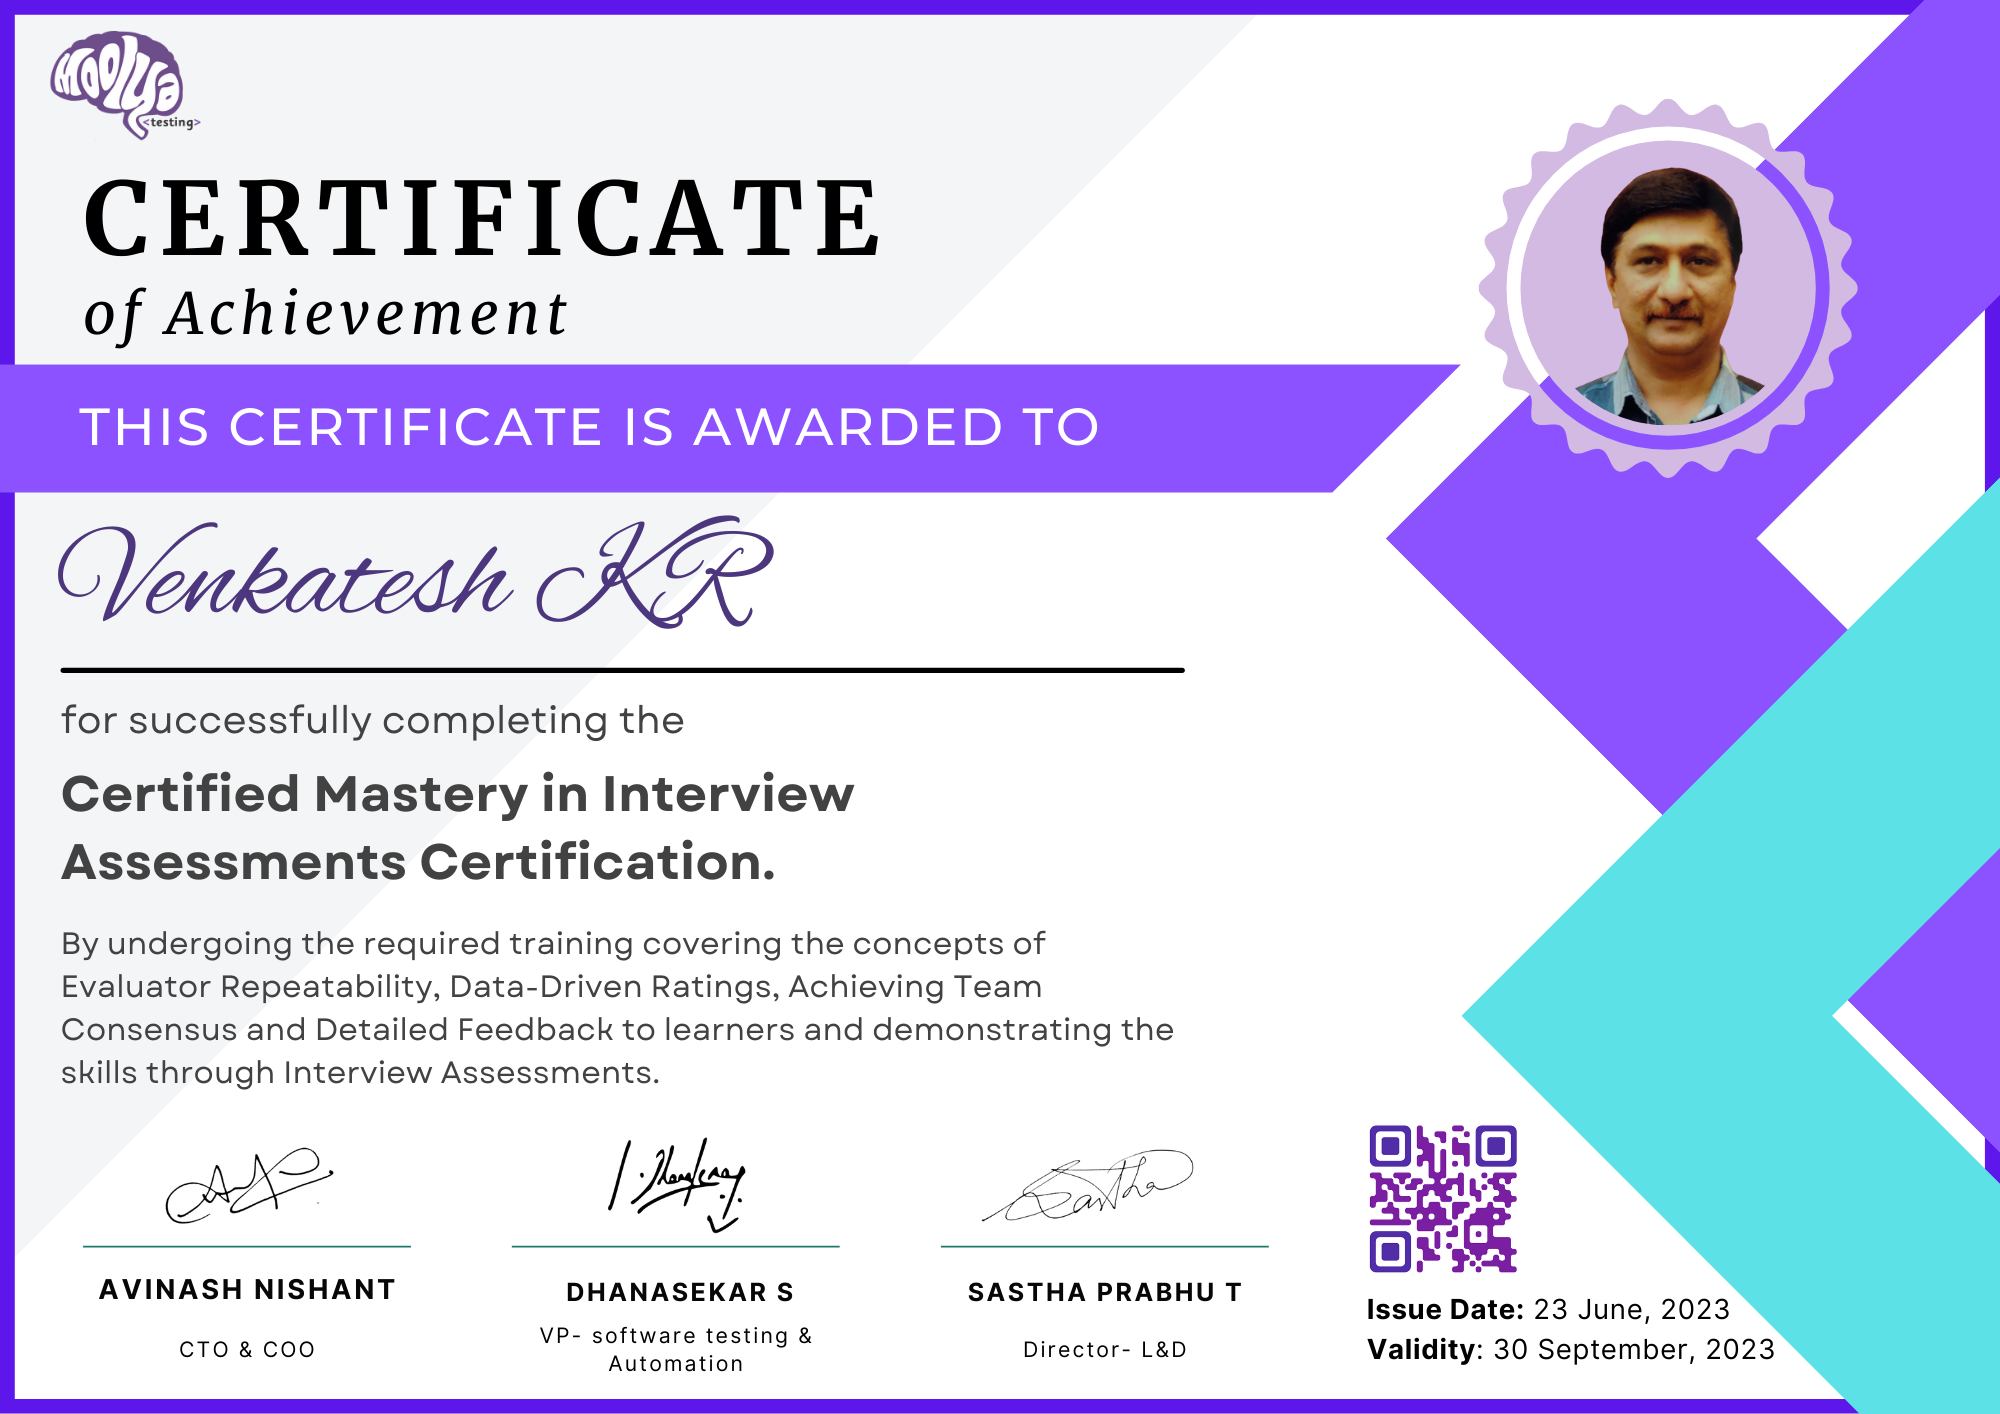Click 'Certified Mastery in Interview' title text

[x=458, y=795]
